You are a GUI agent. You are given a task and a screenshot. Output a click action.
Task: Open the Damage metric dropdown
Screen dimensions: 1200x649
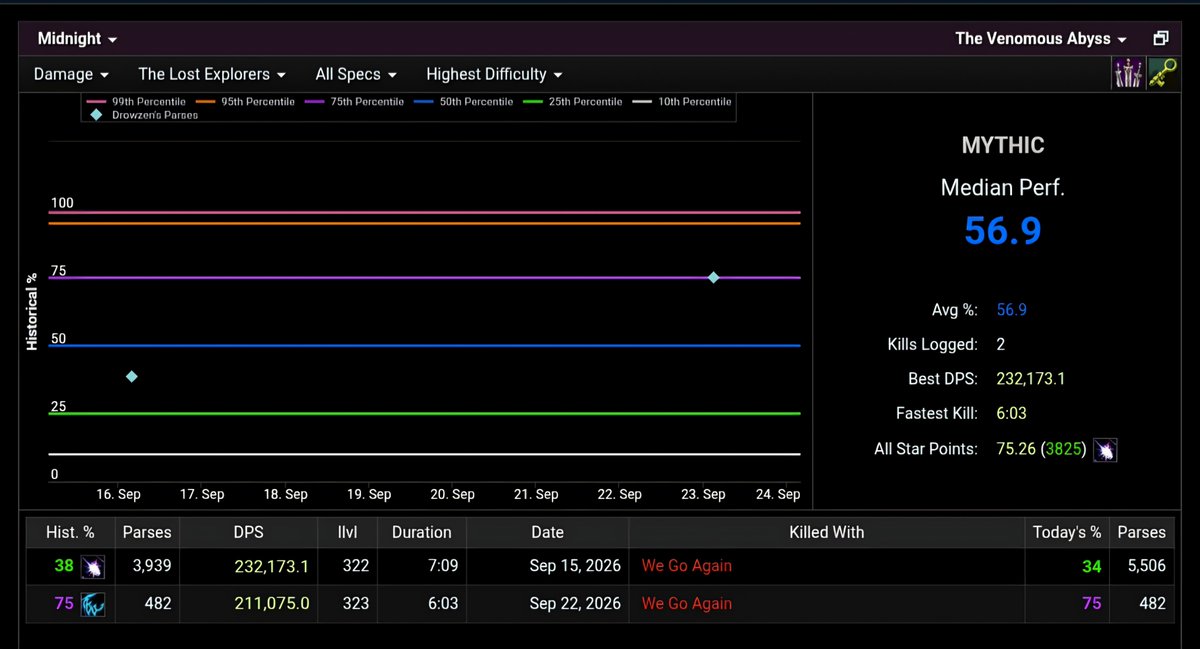click(x=72, y=74)
